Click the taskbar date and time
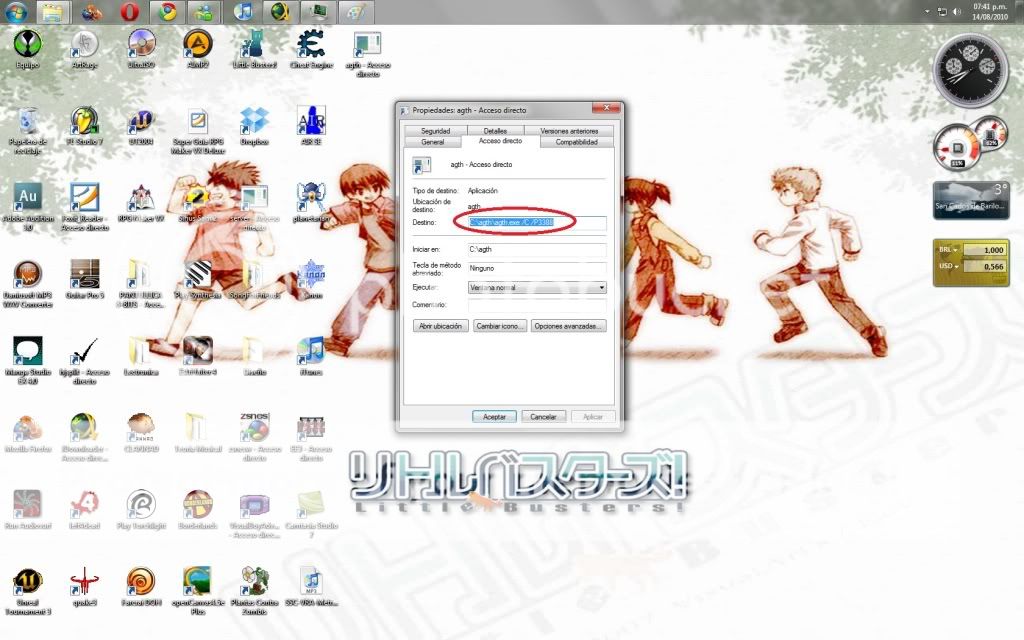This screenshot has height=640, width=1024. (989, 12)
